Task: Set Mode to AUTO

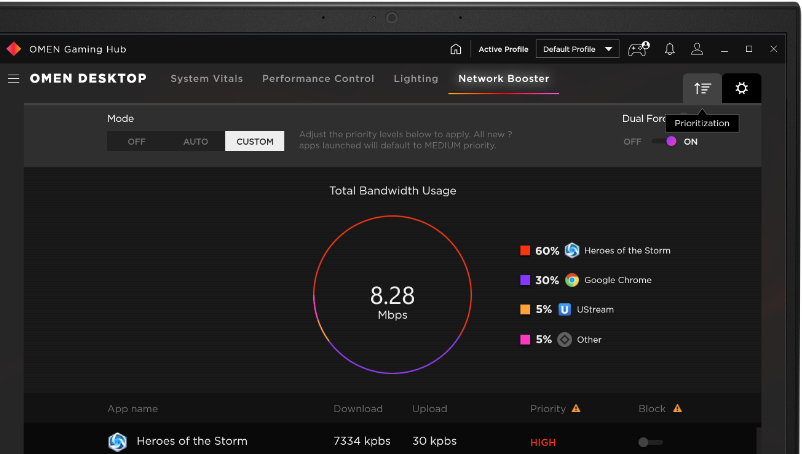Action: point(195,142)
